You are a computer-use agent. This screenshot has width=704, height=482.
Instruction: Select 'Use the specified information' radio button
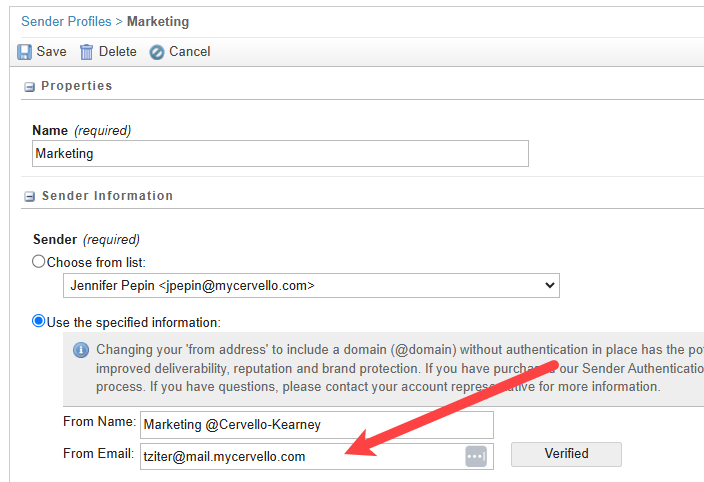click(39, 321)
